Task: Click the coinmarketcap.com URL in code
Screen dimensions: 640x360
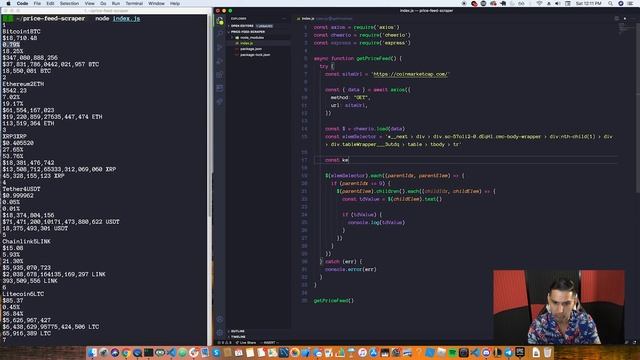Action: pyautogui.click(x=410, y=74)
